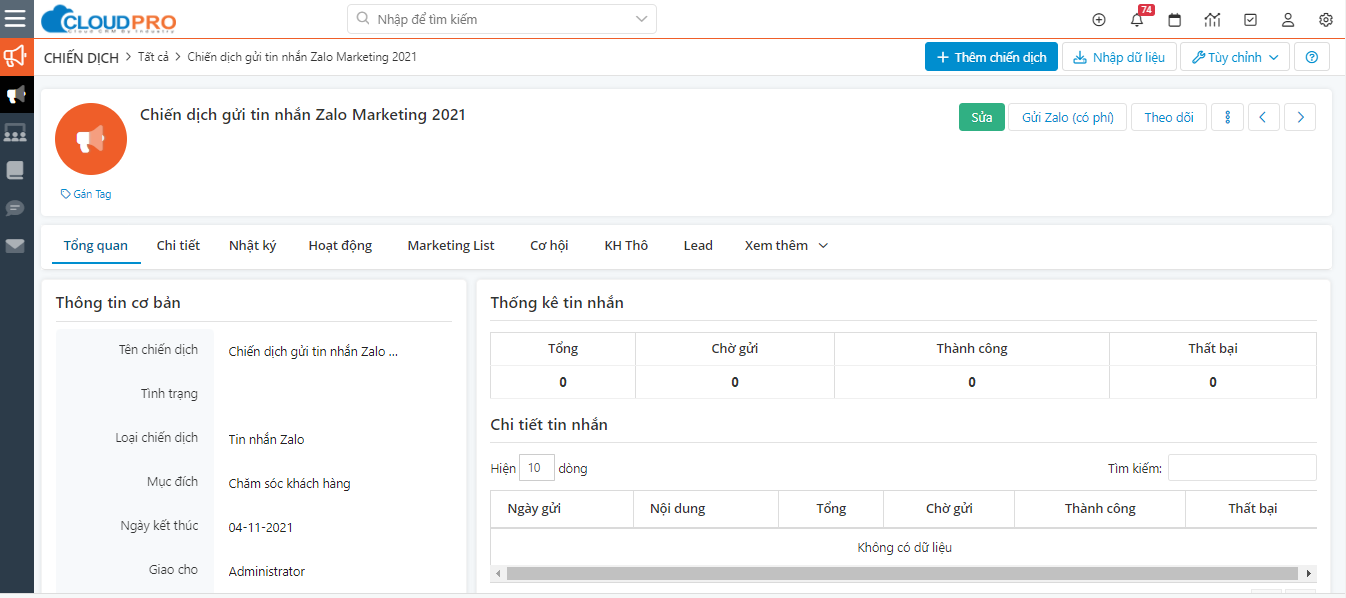The image size is (1346, 598).
Task: Switch to the Tổng quan tab
Action: pos(96,246)
